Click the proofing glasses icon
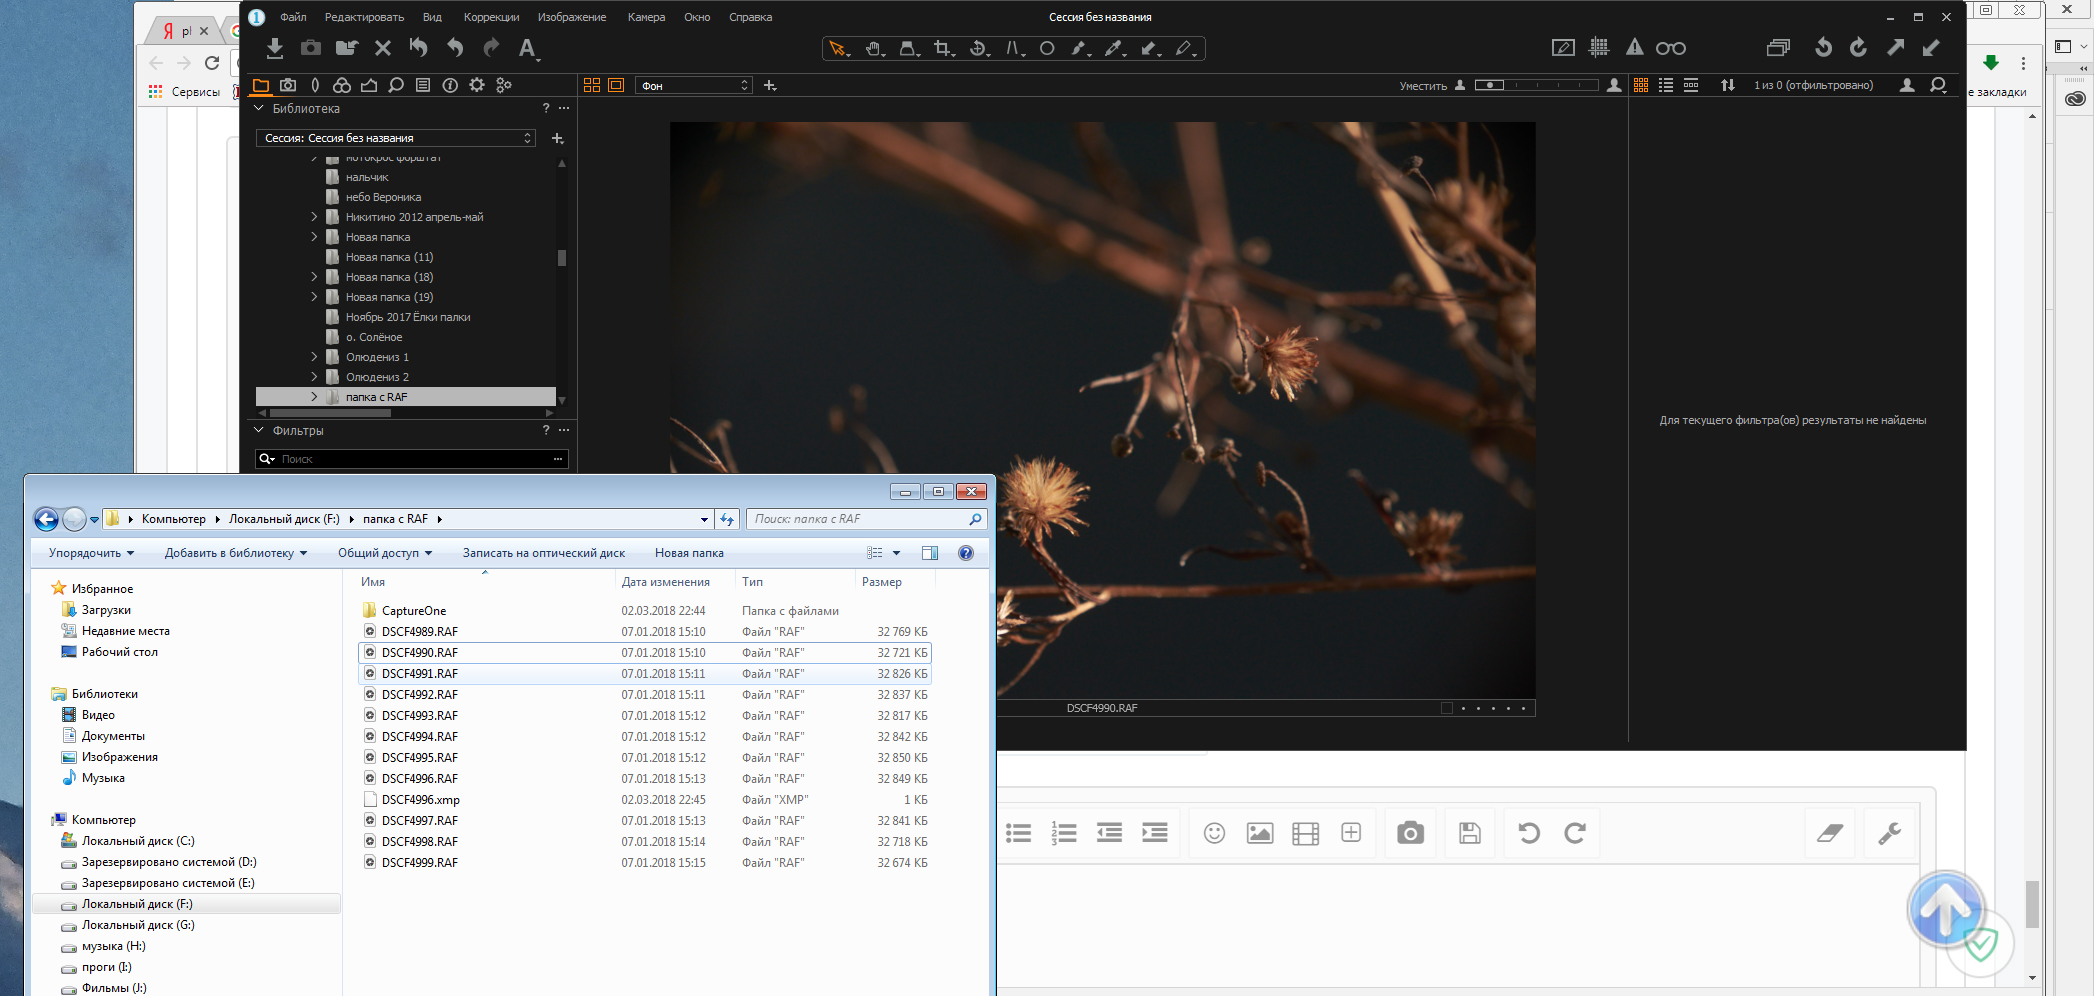Image resolution: width=2094 pixels, height=996 pixels. click(x=1670, y=48)
